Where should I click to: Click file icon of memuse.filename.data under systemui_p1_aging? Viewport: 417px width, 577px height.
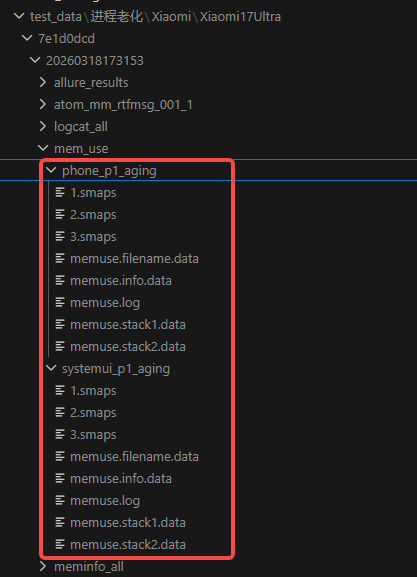point(60,456)
